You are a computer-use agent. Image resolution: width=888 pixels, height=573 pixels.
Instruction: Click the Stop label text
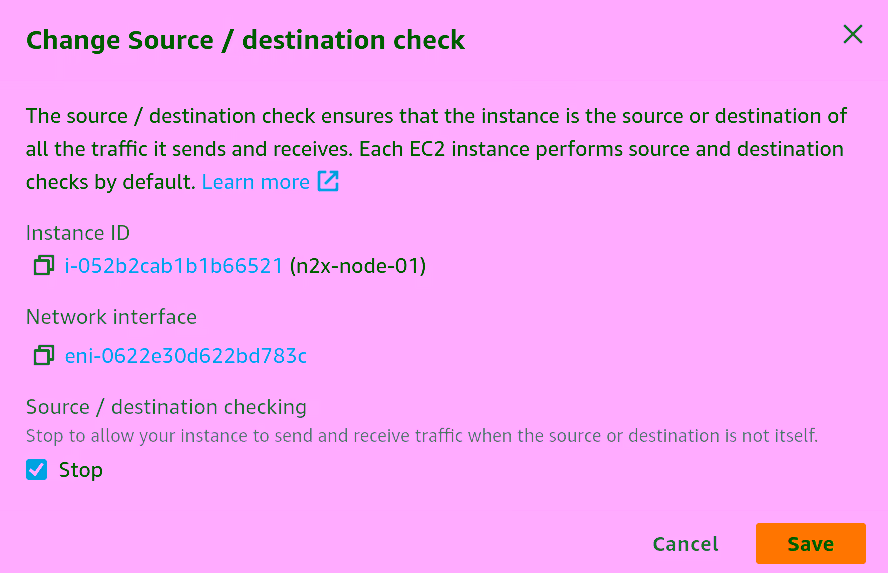[81, 470]
